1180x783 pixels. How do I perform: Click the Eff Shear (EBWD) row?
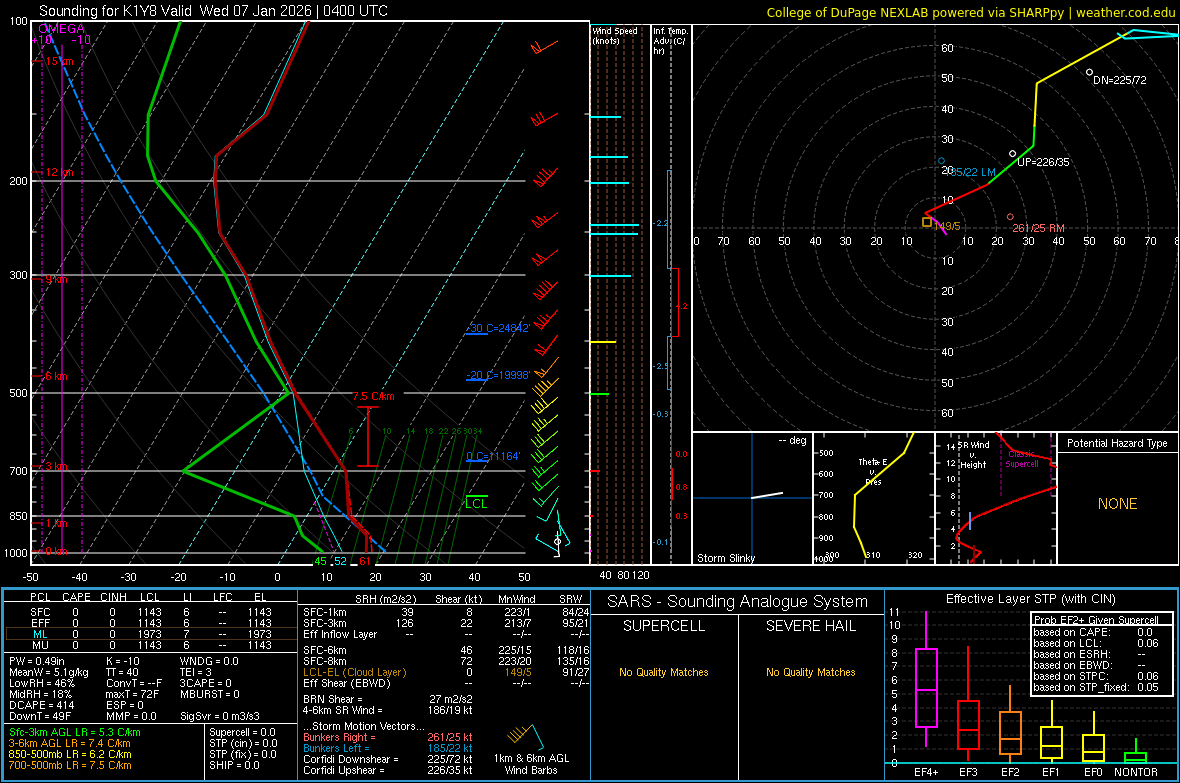446,683
